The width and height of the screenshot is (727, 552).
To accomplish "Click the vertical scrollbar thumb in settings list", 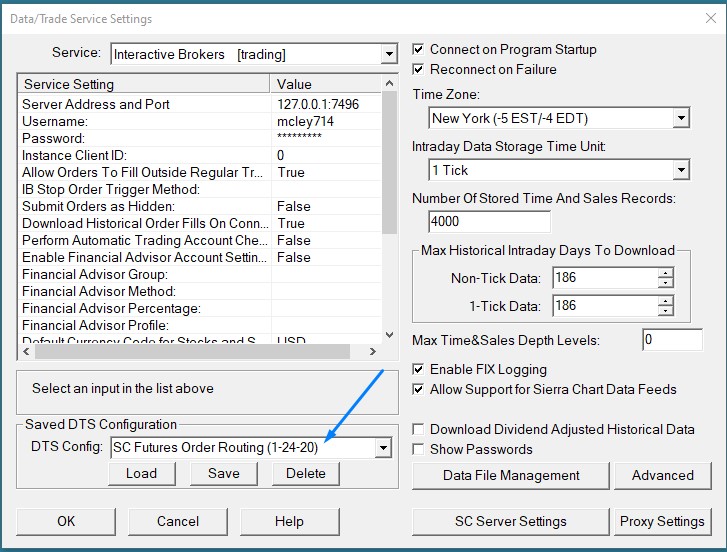I will 389,162.
